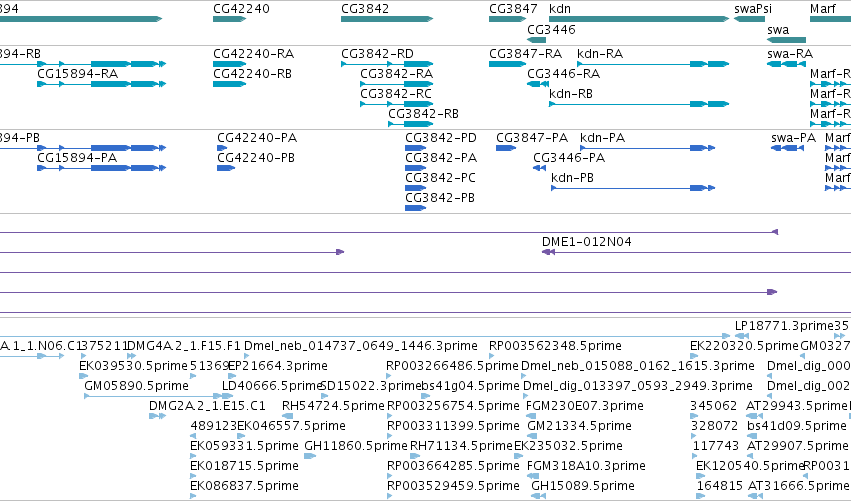Open protein CG3842-PD

[x=441, y=138]
